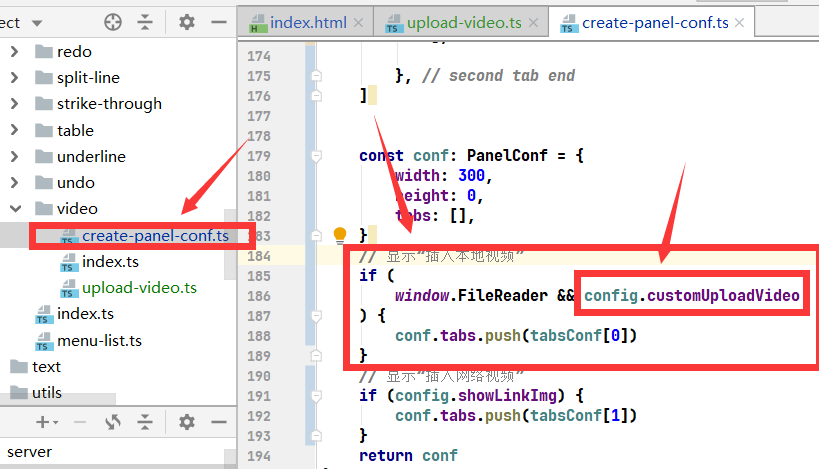Open upload-video.ts in project tree
The width and height of the screenshot is (819, 469).
(128, 287)
